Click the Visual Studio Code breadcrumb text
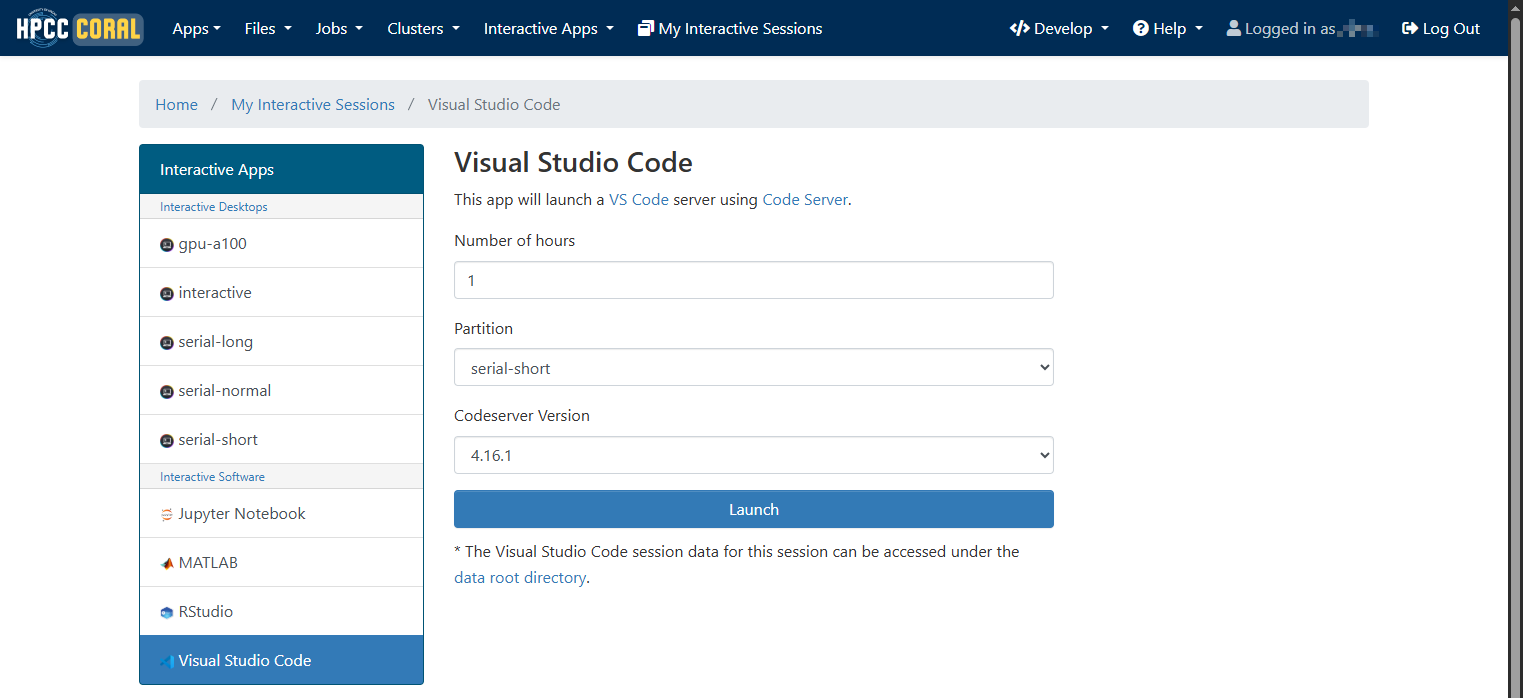 (494, 104)
